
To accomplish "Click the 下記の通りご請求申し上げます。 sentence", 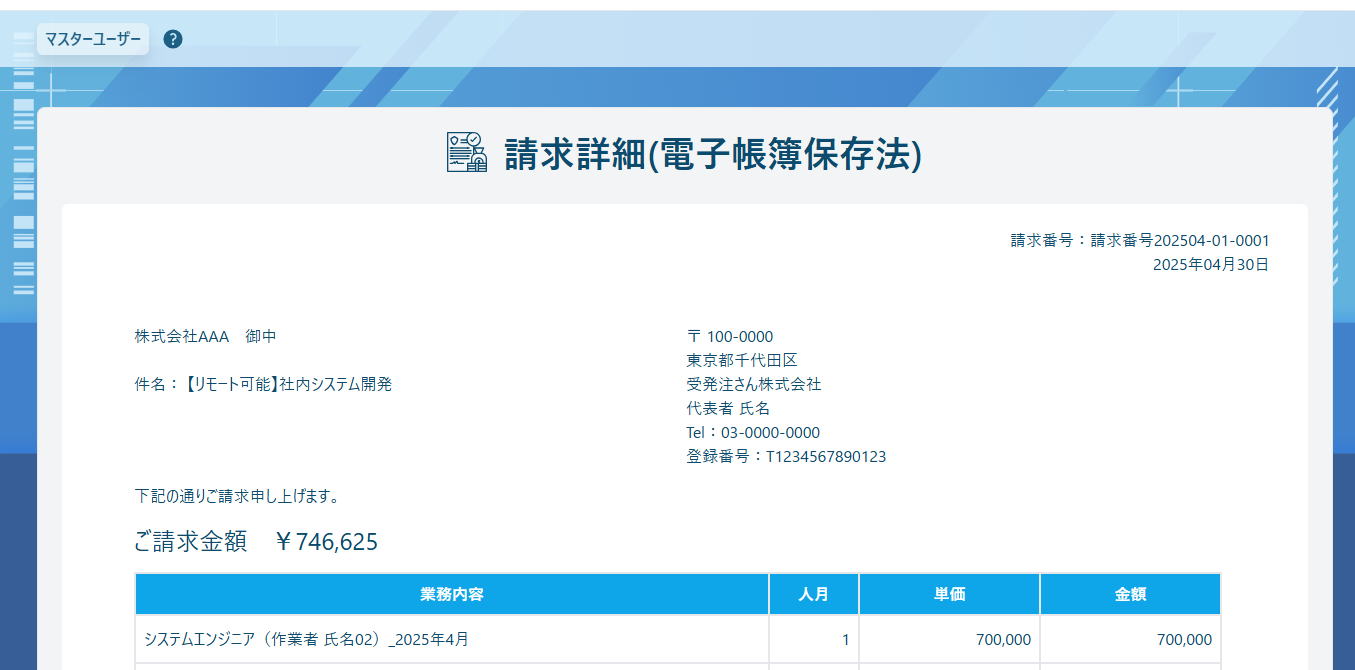I will point(239,496).
